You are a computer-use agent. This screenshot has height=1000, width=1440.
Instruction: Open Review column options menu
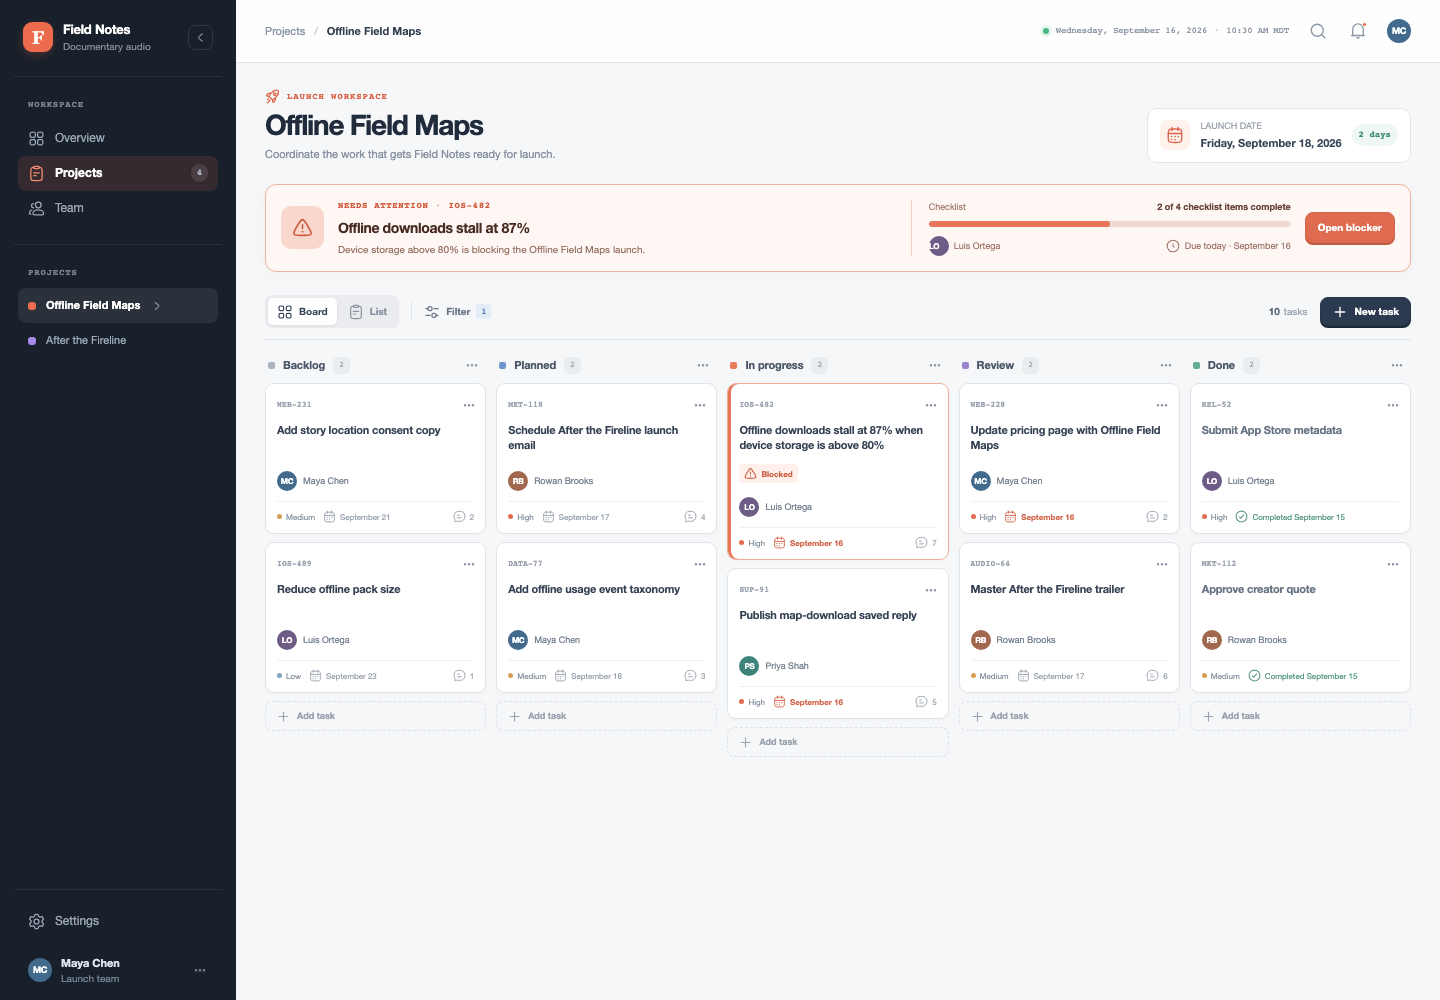[x=1166, y=365]
